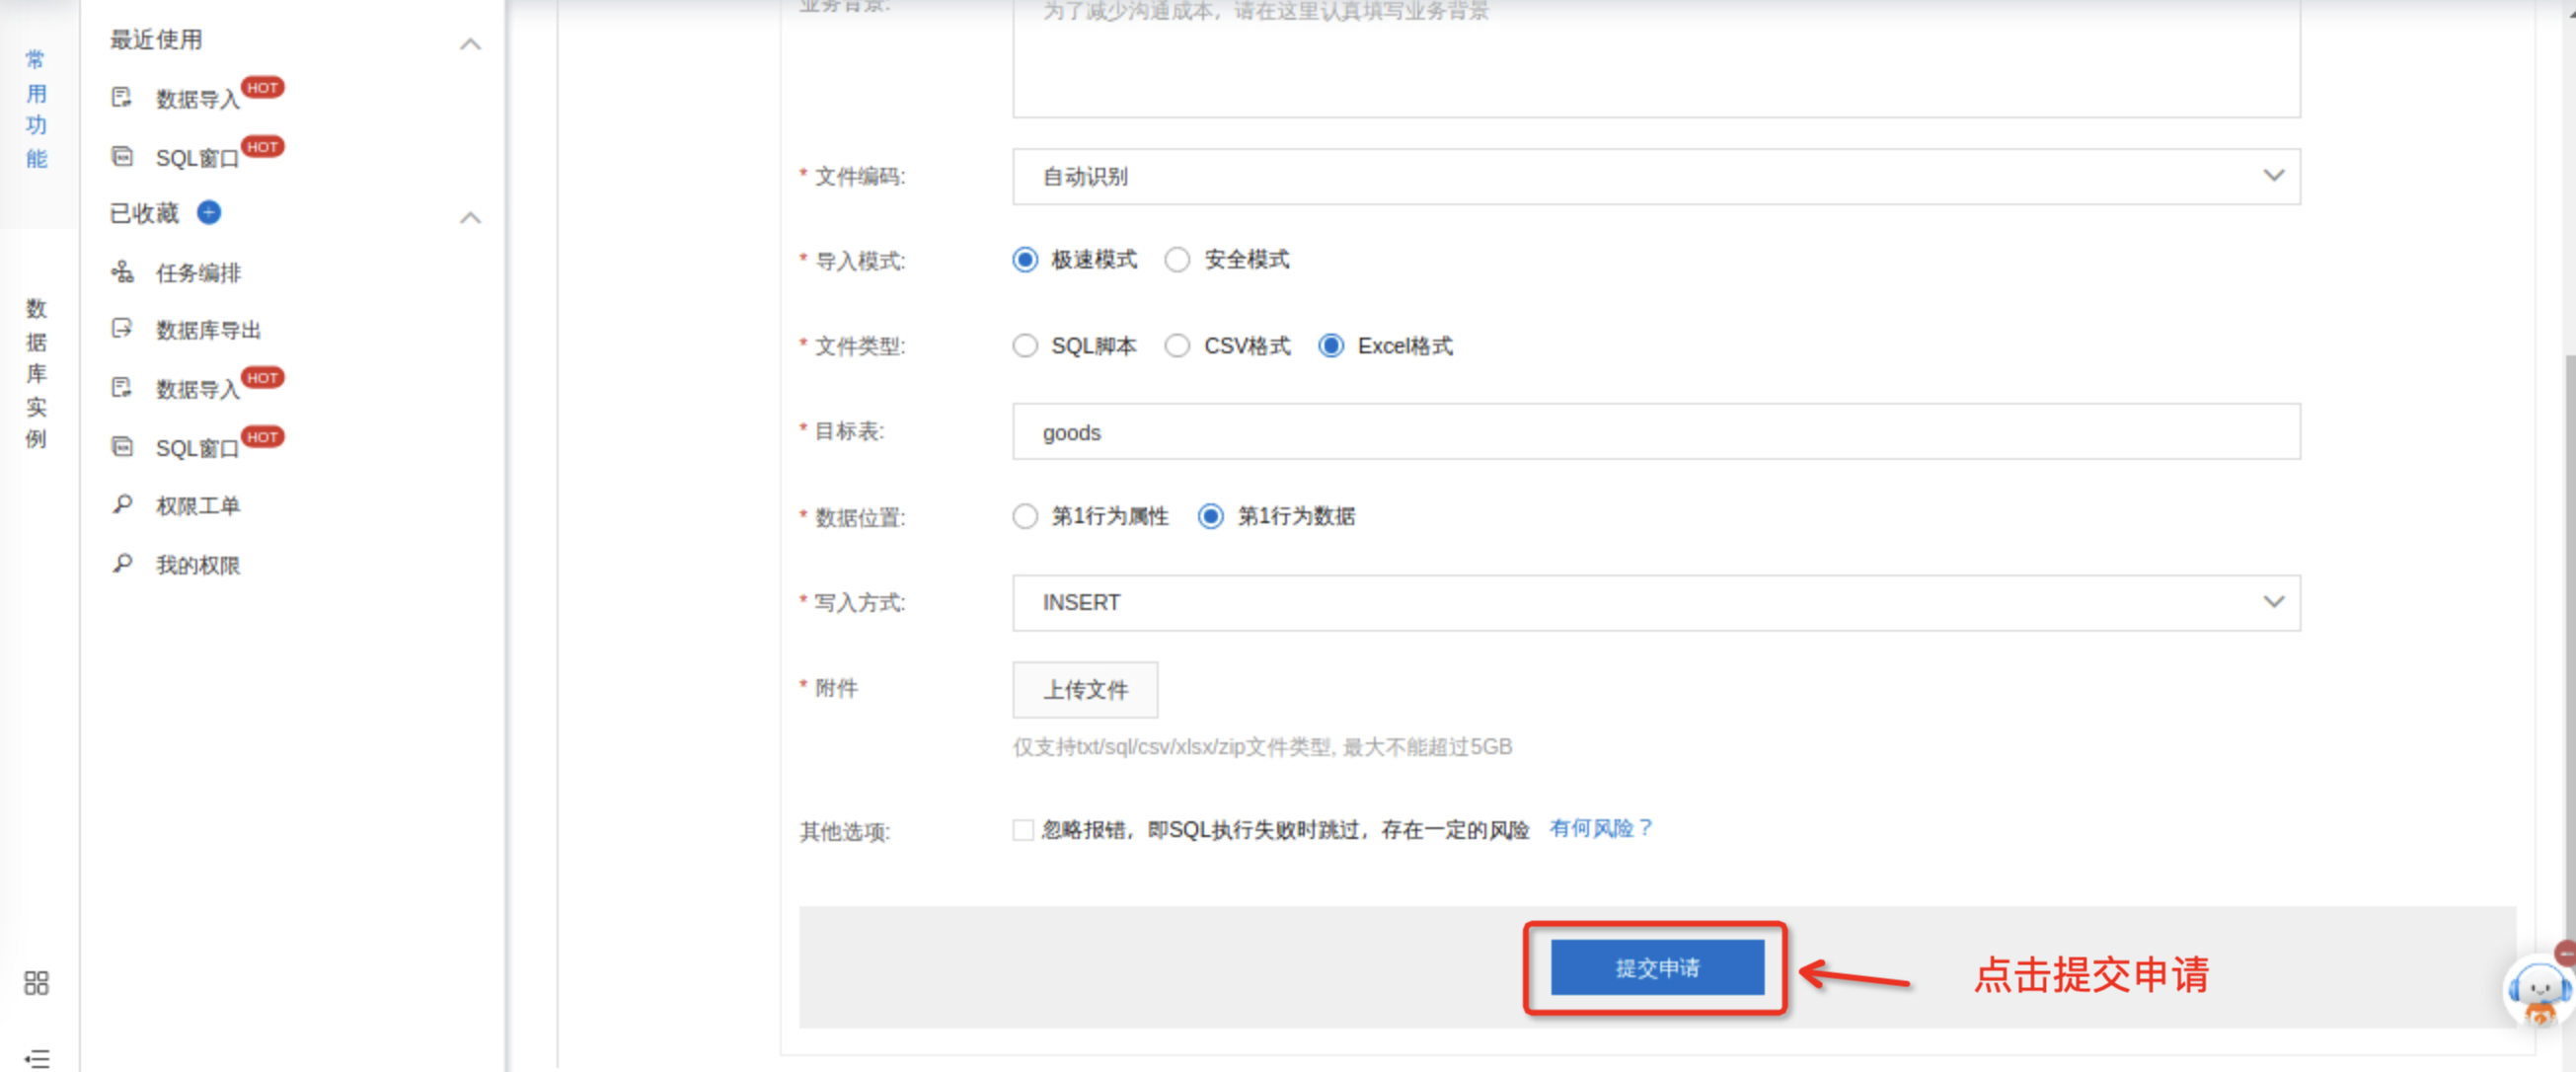
Task: Switch to 数据库实例 side tab
Action: point(36,373)
